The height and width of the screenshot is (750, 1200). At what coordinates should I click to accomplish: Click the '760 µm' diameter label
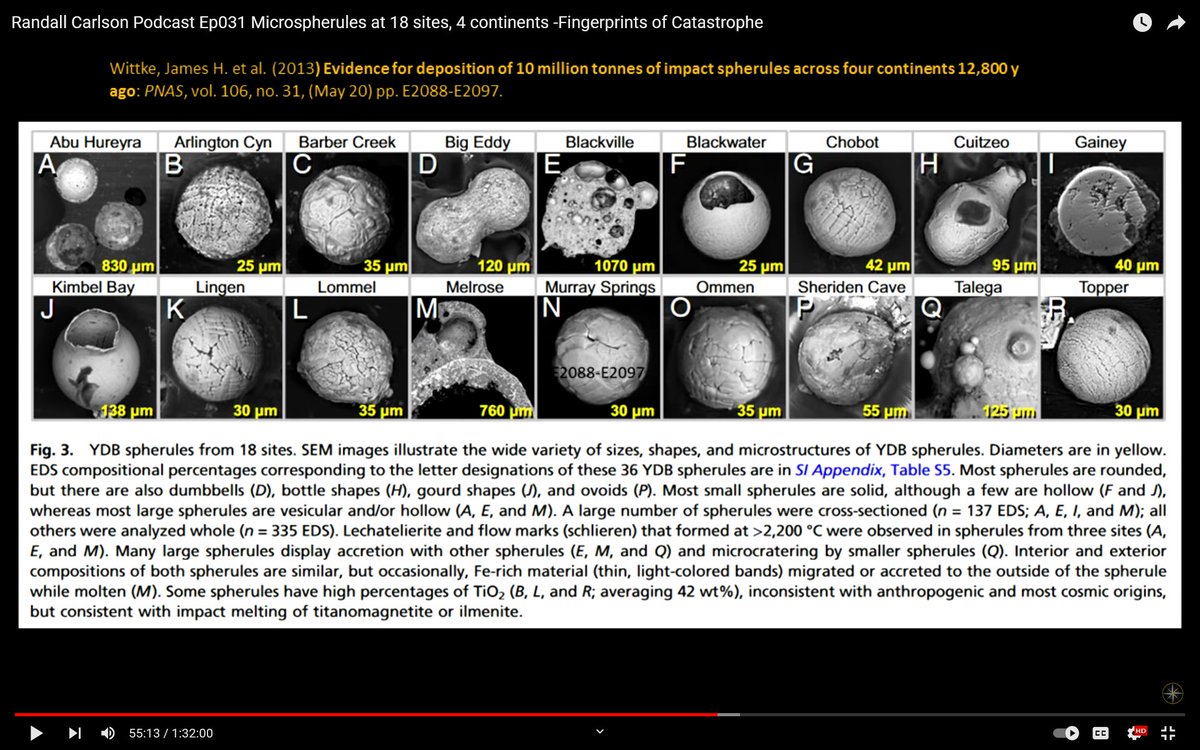point(506,411)
